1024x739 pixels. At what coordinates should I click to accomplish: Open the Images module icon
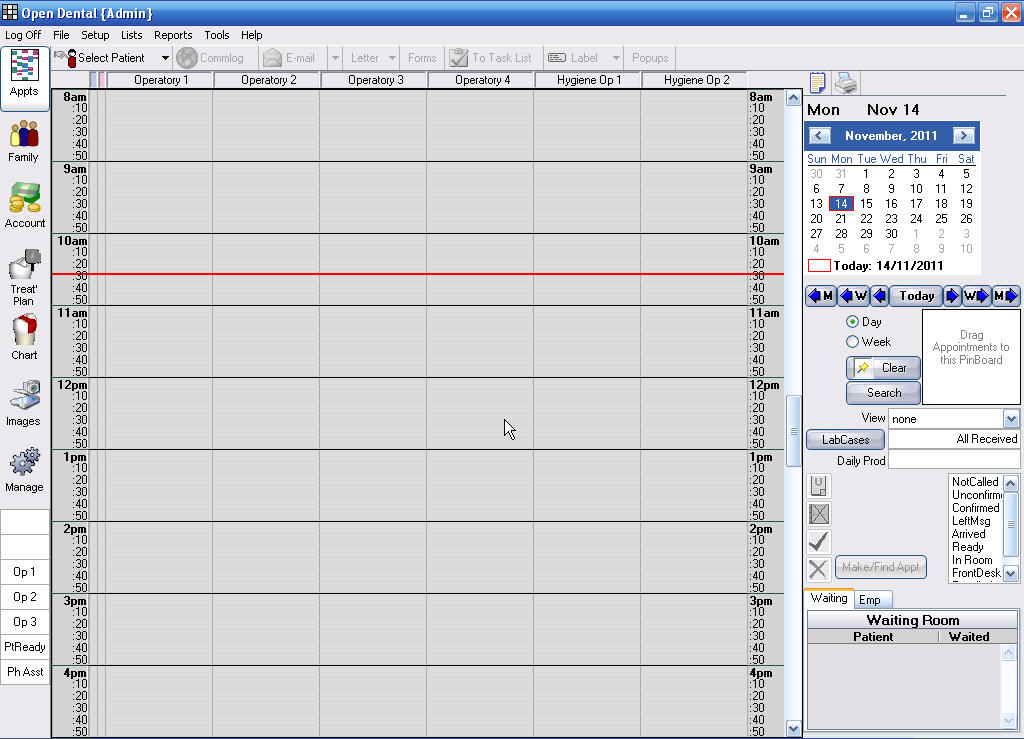(24, 401)
